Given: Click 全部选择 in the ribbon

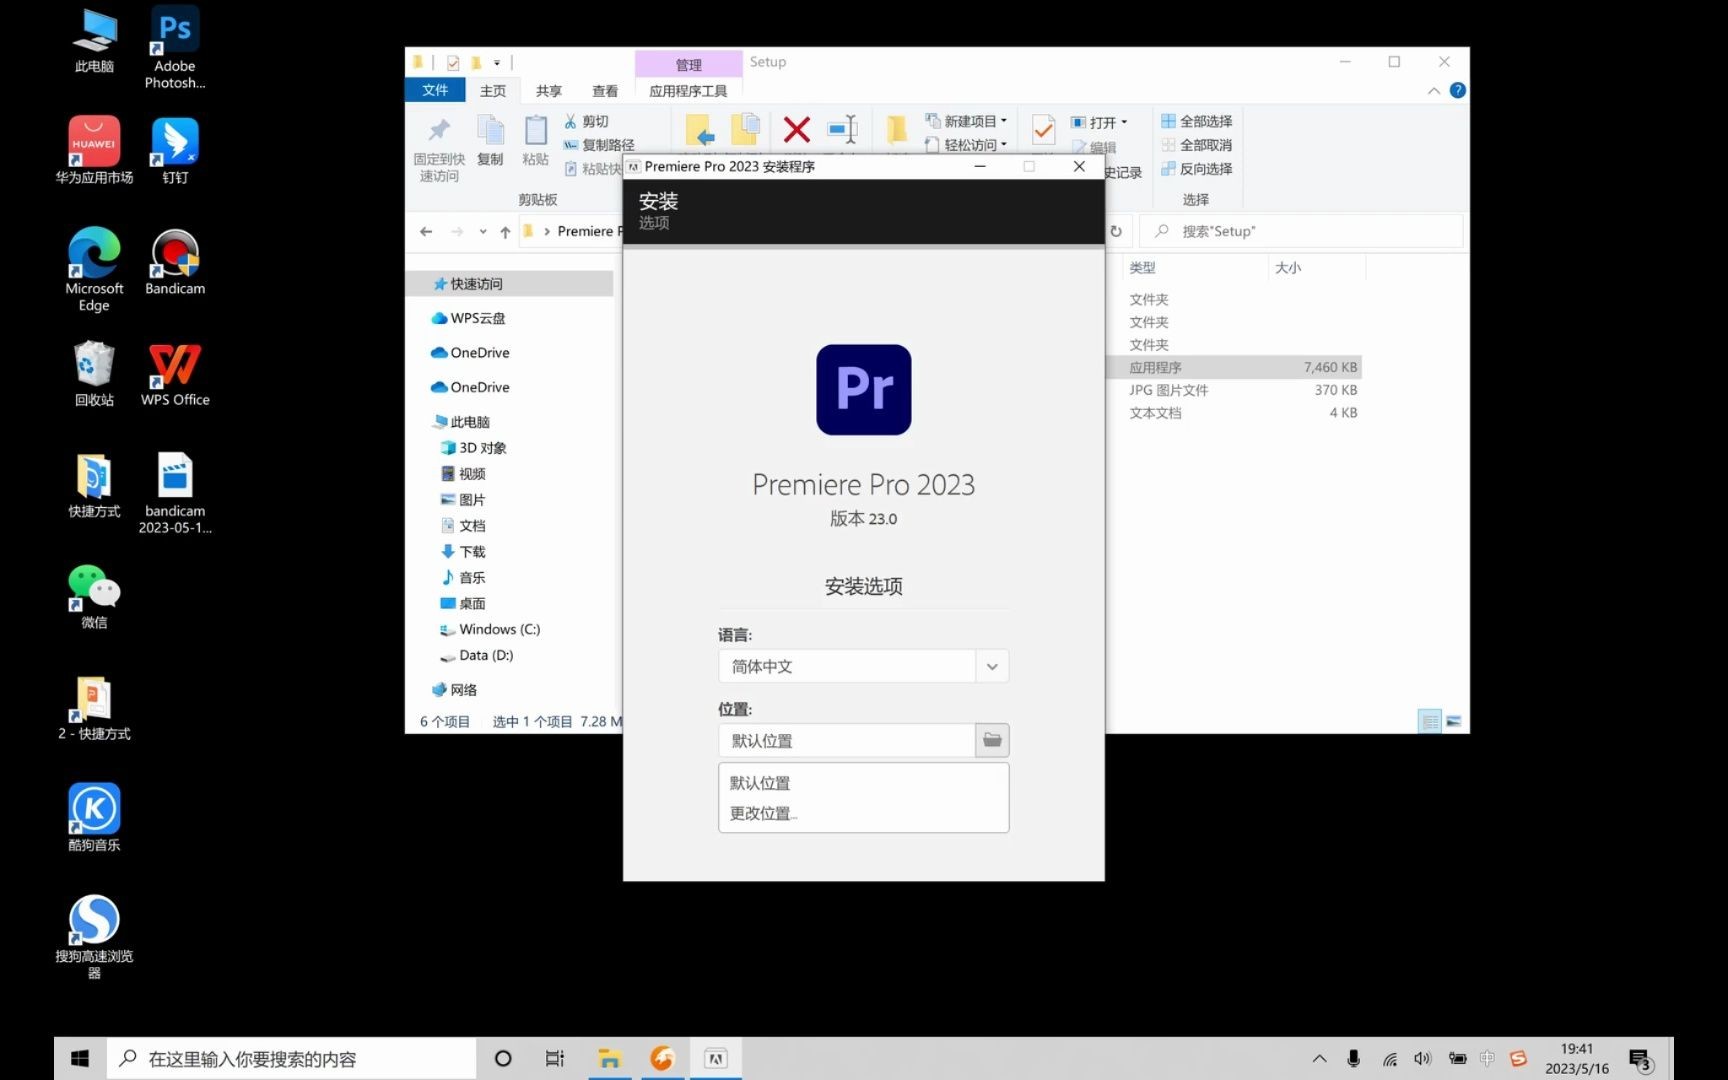Looking at the screenshot, I should click(1197, 121).
